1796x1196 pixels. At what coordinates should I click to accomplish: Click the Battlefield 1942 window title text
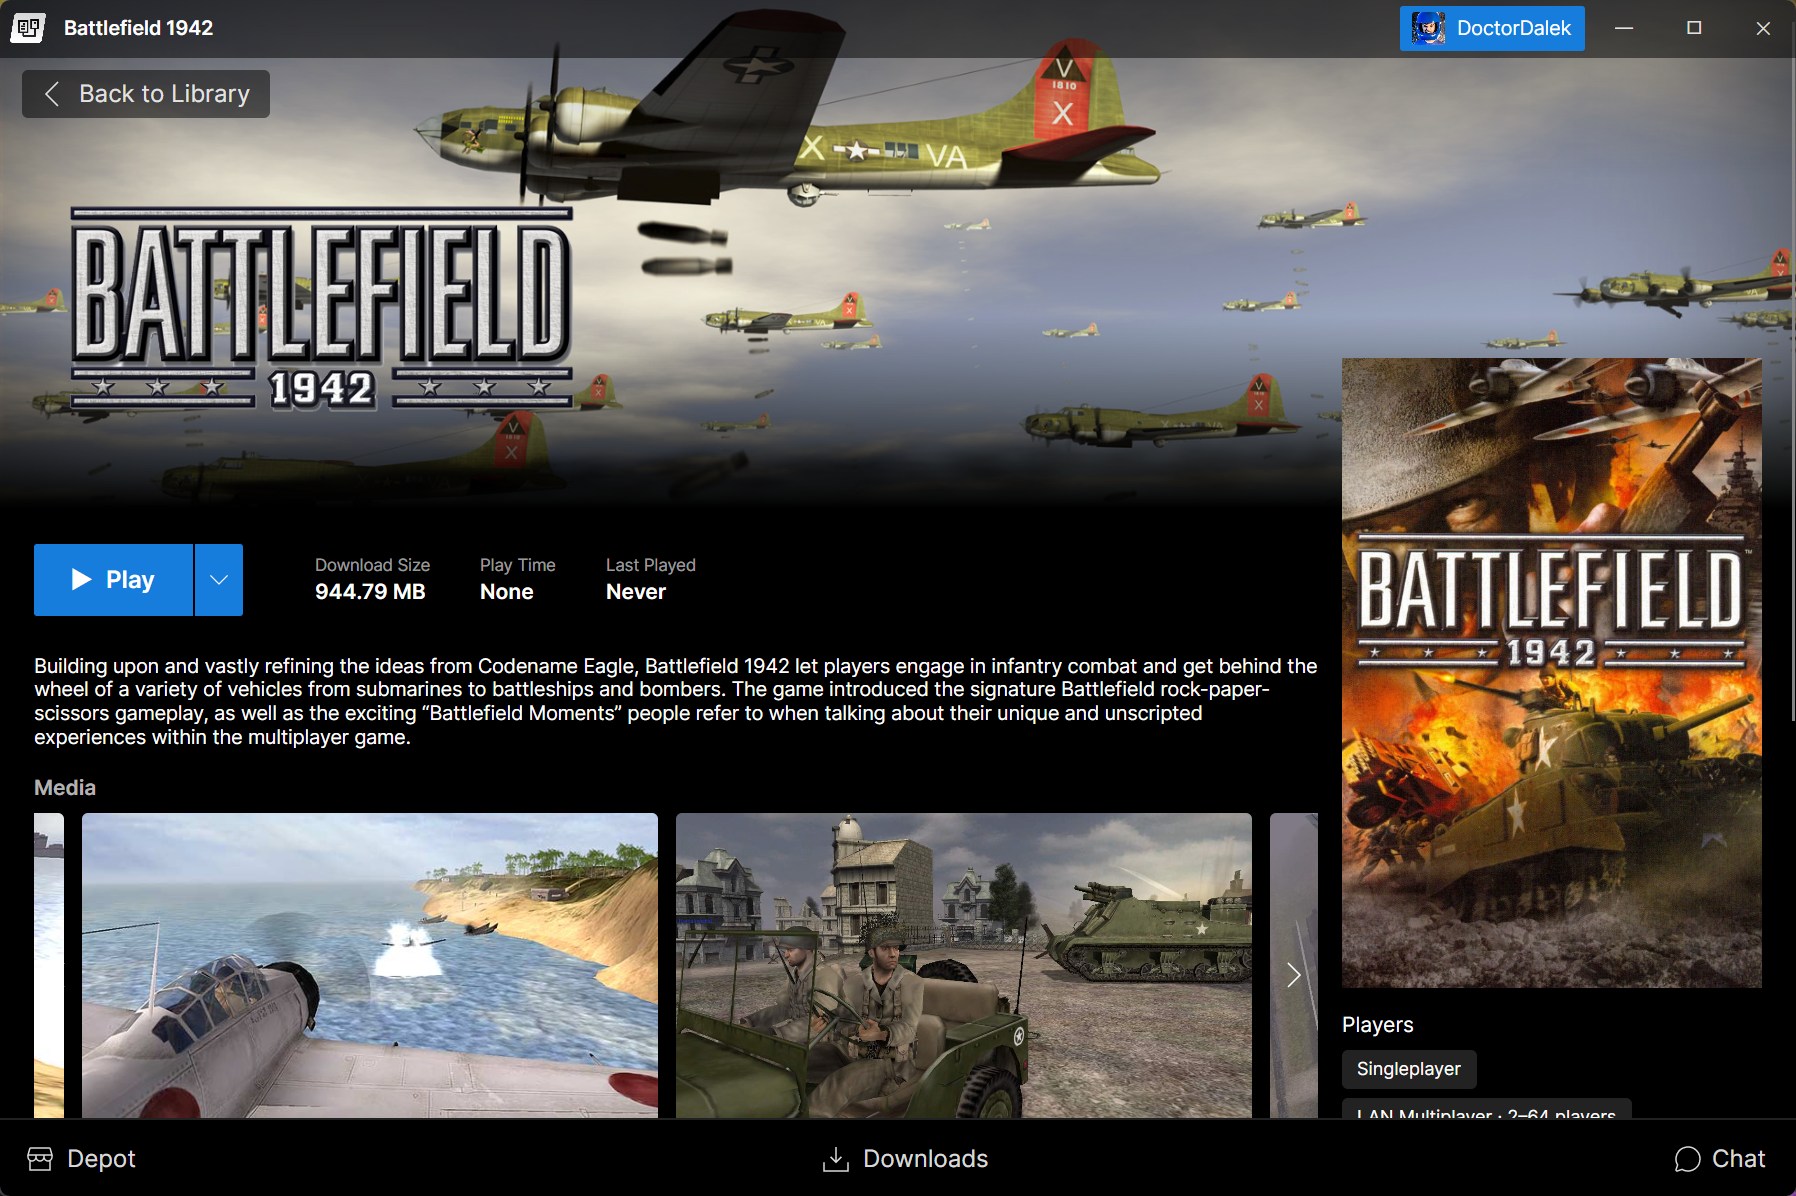tap(138, 28)
